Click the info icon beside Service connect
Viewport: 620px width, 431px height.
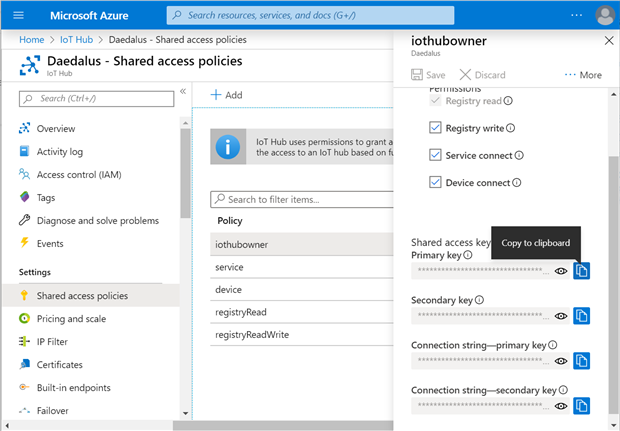pos(519,155)
